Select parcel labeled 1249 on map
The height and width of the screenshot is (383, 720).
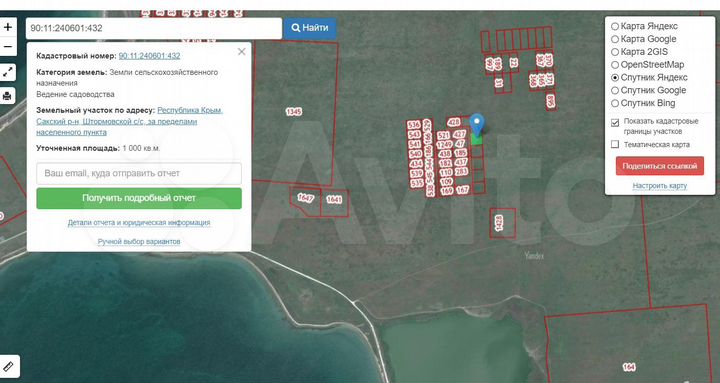[x=444, y=145]
